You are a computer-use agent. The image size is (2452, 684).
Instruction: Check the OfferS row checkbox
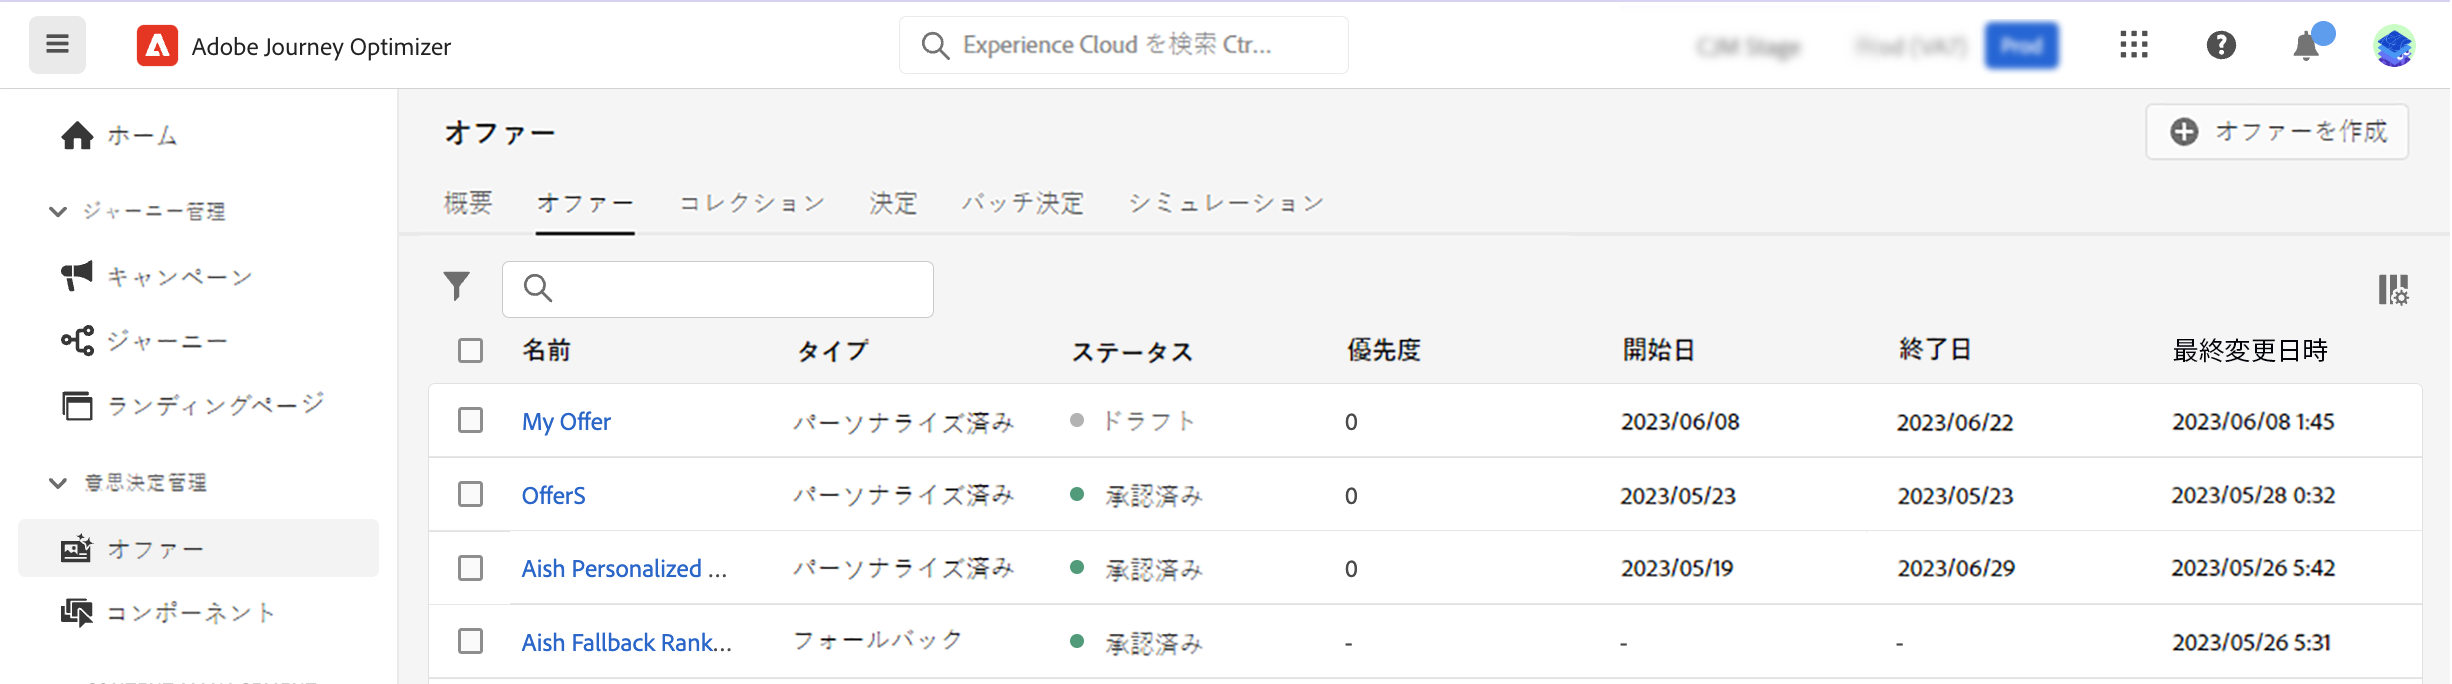tap(470, 494)
